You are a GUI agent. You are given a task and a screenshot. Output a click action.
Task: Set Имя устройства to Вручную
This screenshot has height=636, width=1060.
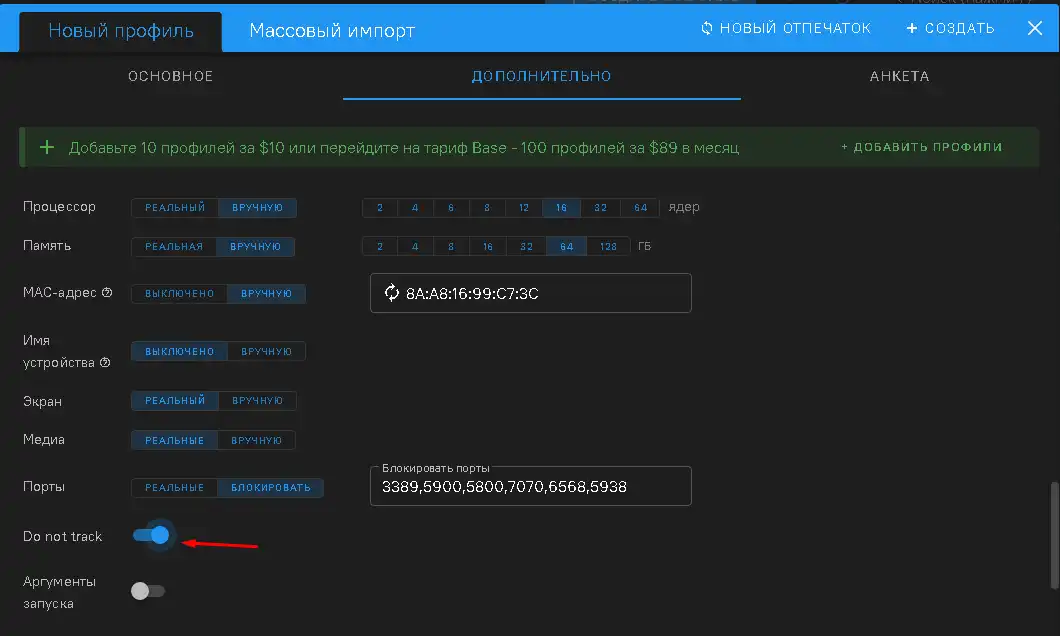click(x=266, y=351)
